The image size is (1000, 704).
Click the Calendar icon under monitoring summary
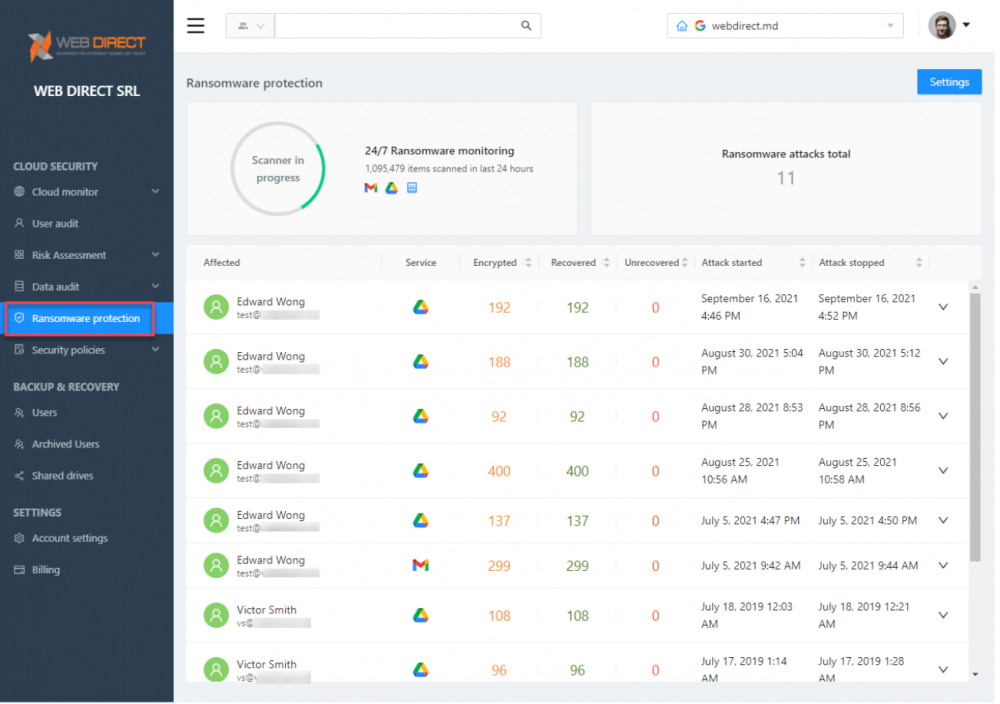click(x=412, y=187)
